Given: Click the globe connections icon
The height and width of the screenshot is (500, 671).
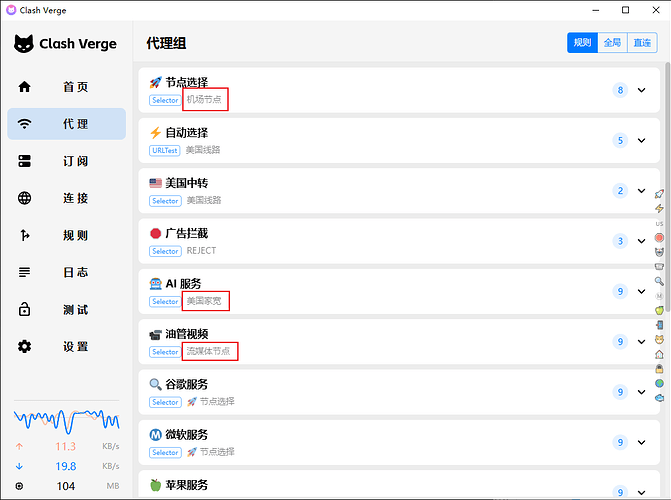Looking at the screenshot, I should point(24,198).
